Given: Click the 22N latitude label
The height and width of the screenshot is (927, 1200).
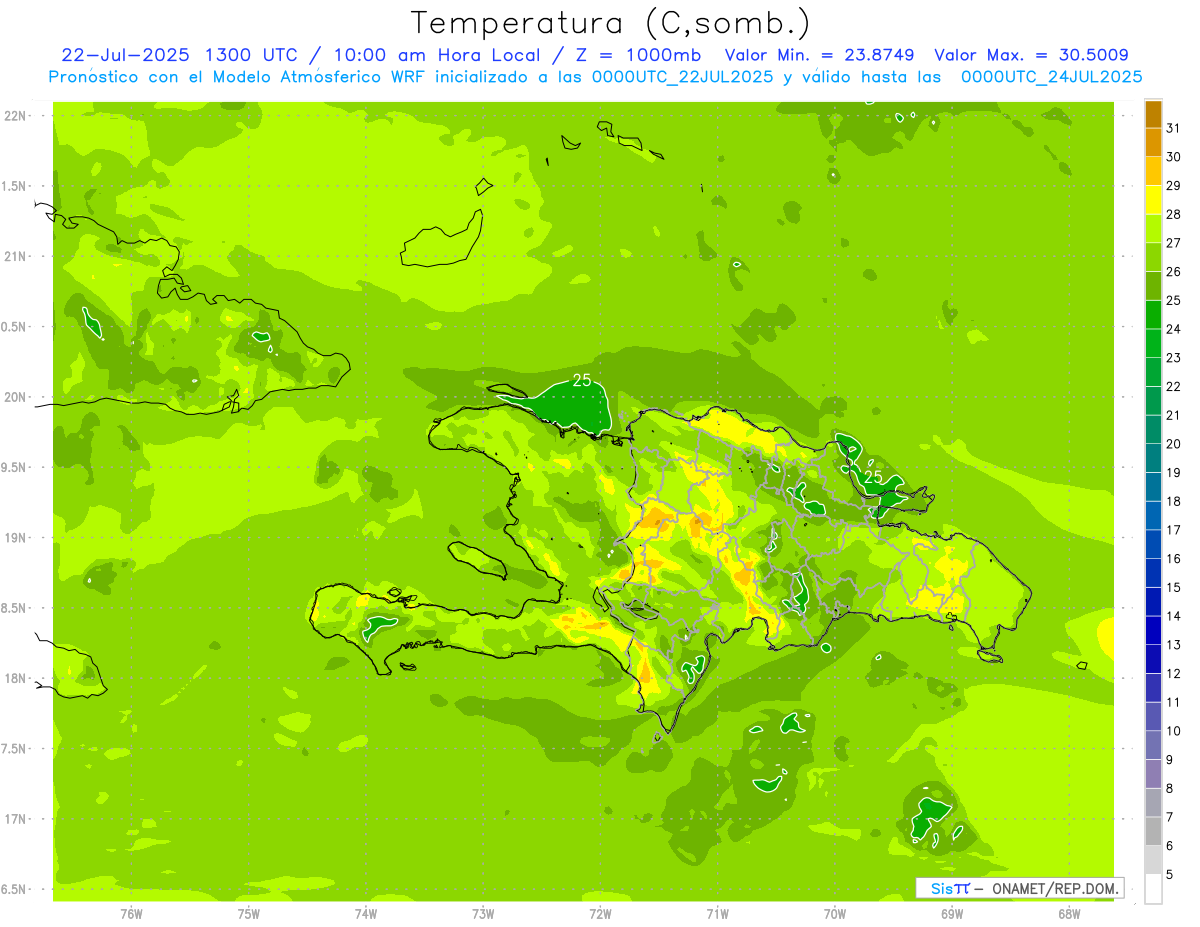Looking at the screenshot, I should tap(16, 116).
